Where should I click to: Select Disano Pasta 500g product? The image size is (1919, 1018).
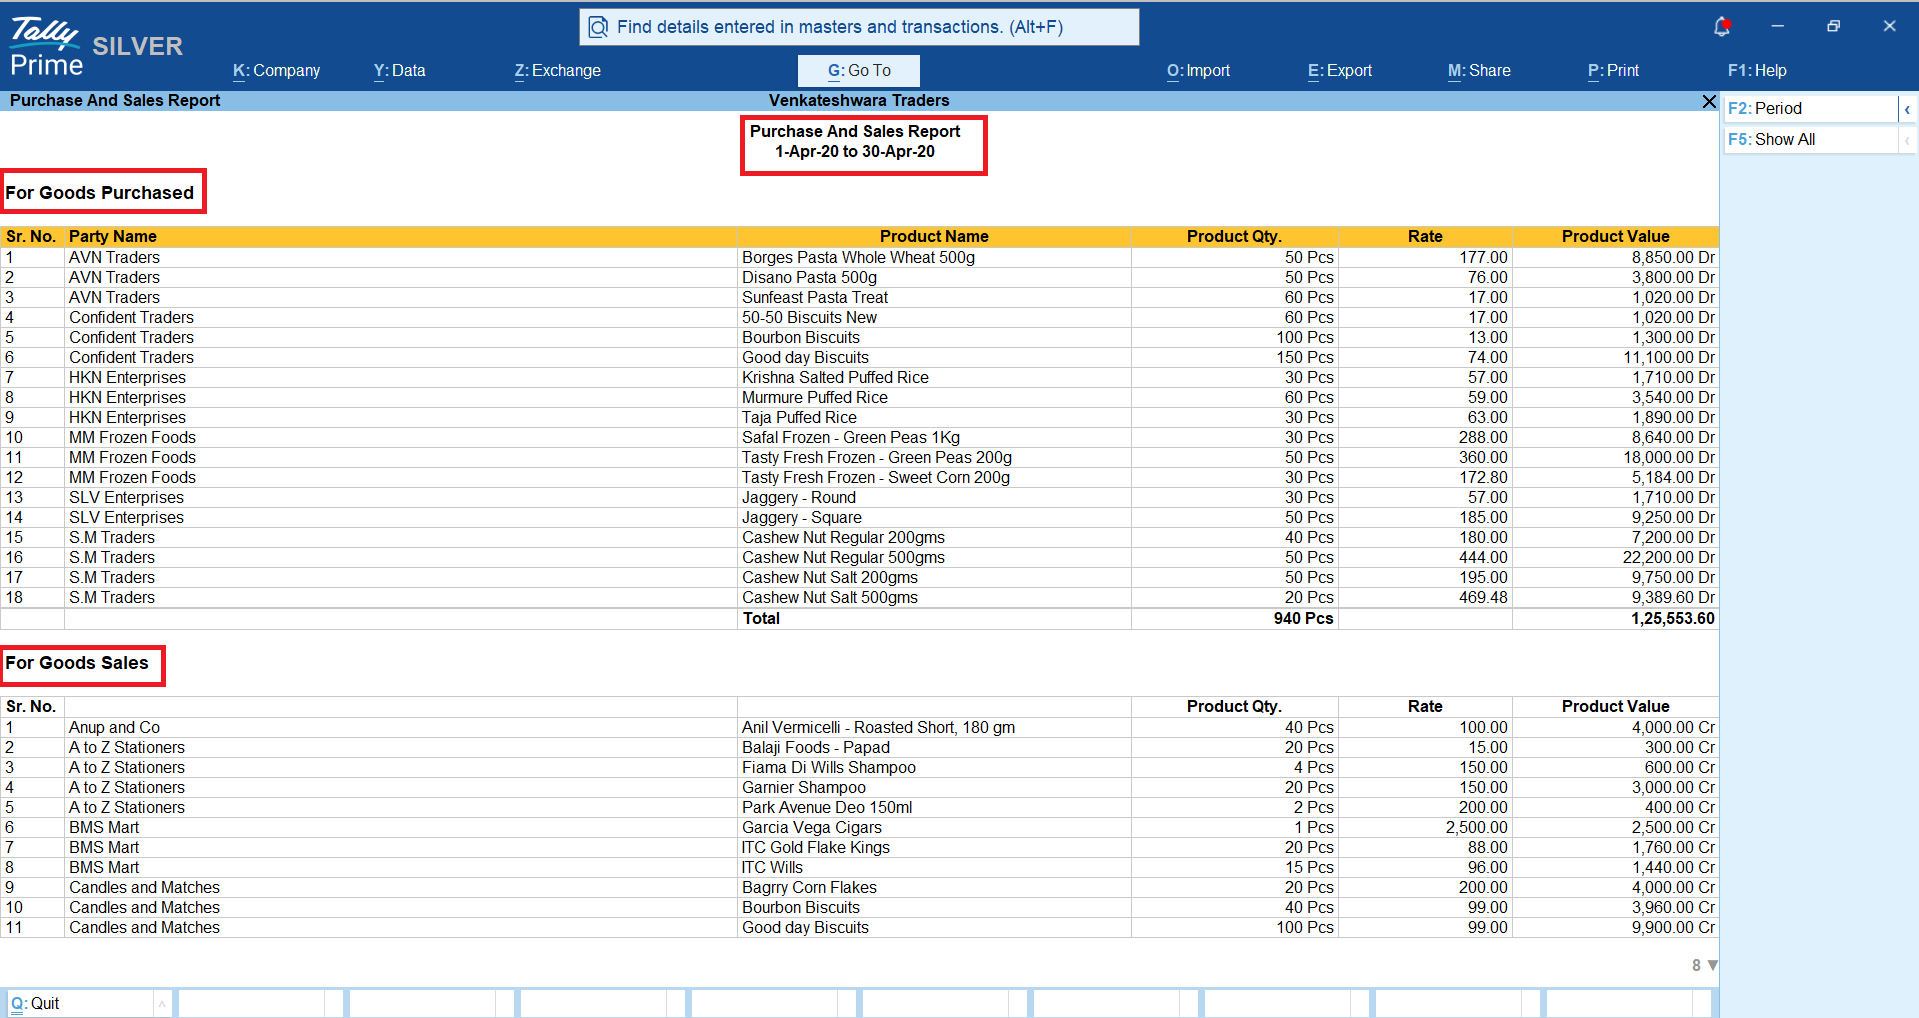pyautogui.click(x=809, y=278)
